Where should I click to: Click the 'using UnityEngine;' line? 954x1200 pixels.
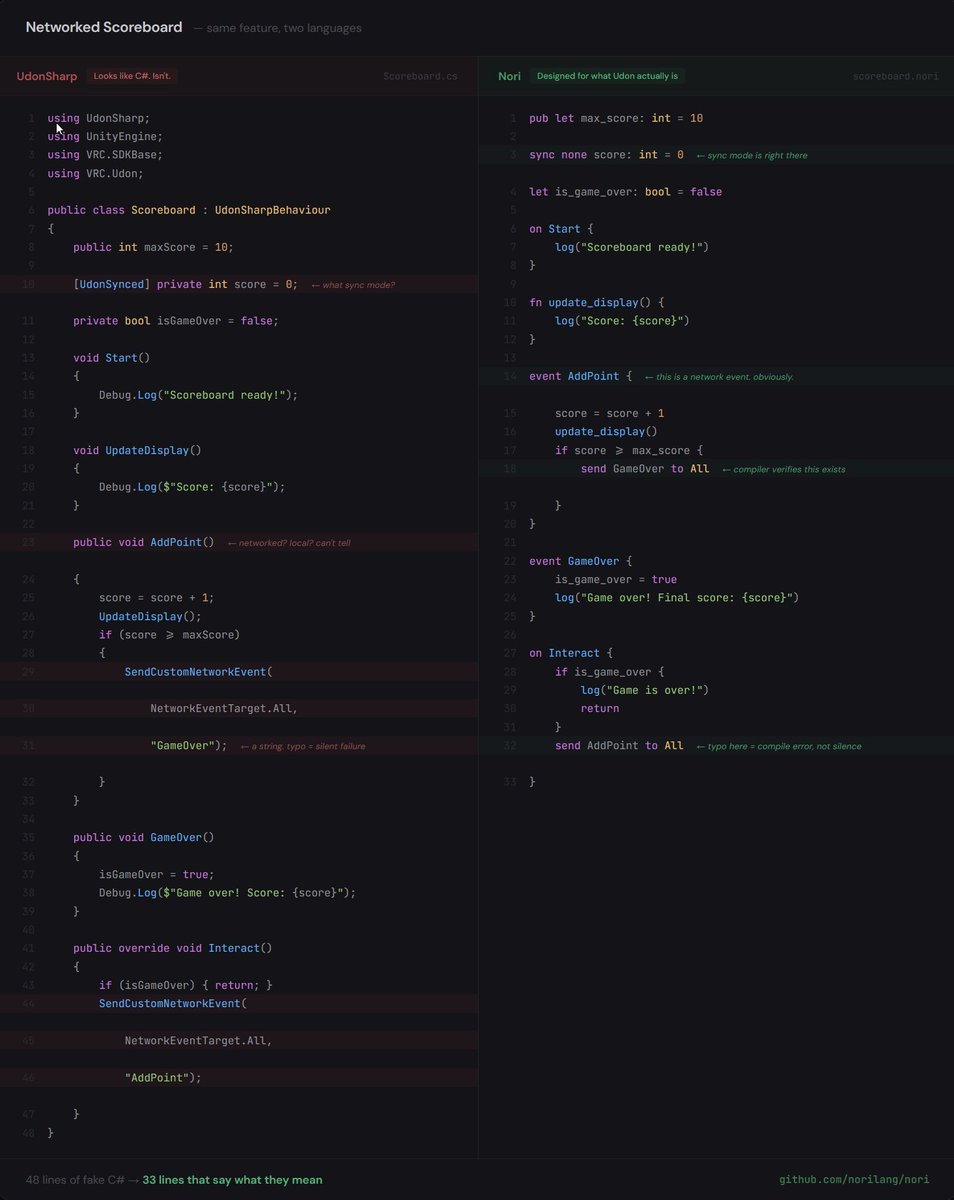tap(105, 136)
